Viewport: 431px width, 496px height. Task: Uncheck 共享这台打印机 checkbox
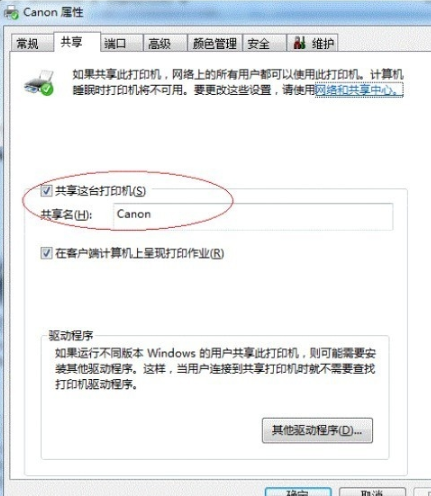(46, 191)
